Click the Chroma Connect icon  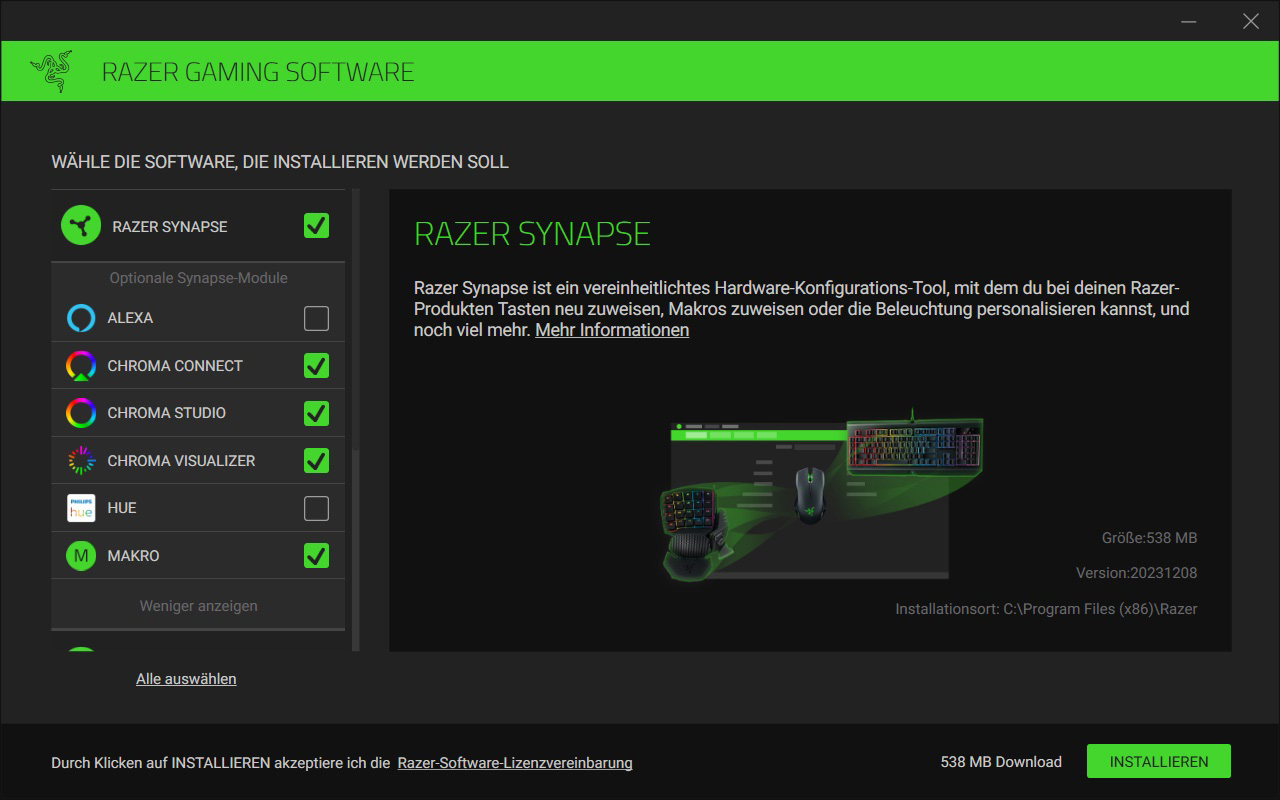click(x=81, y=366)
